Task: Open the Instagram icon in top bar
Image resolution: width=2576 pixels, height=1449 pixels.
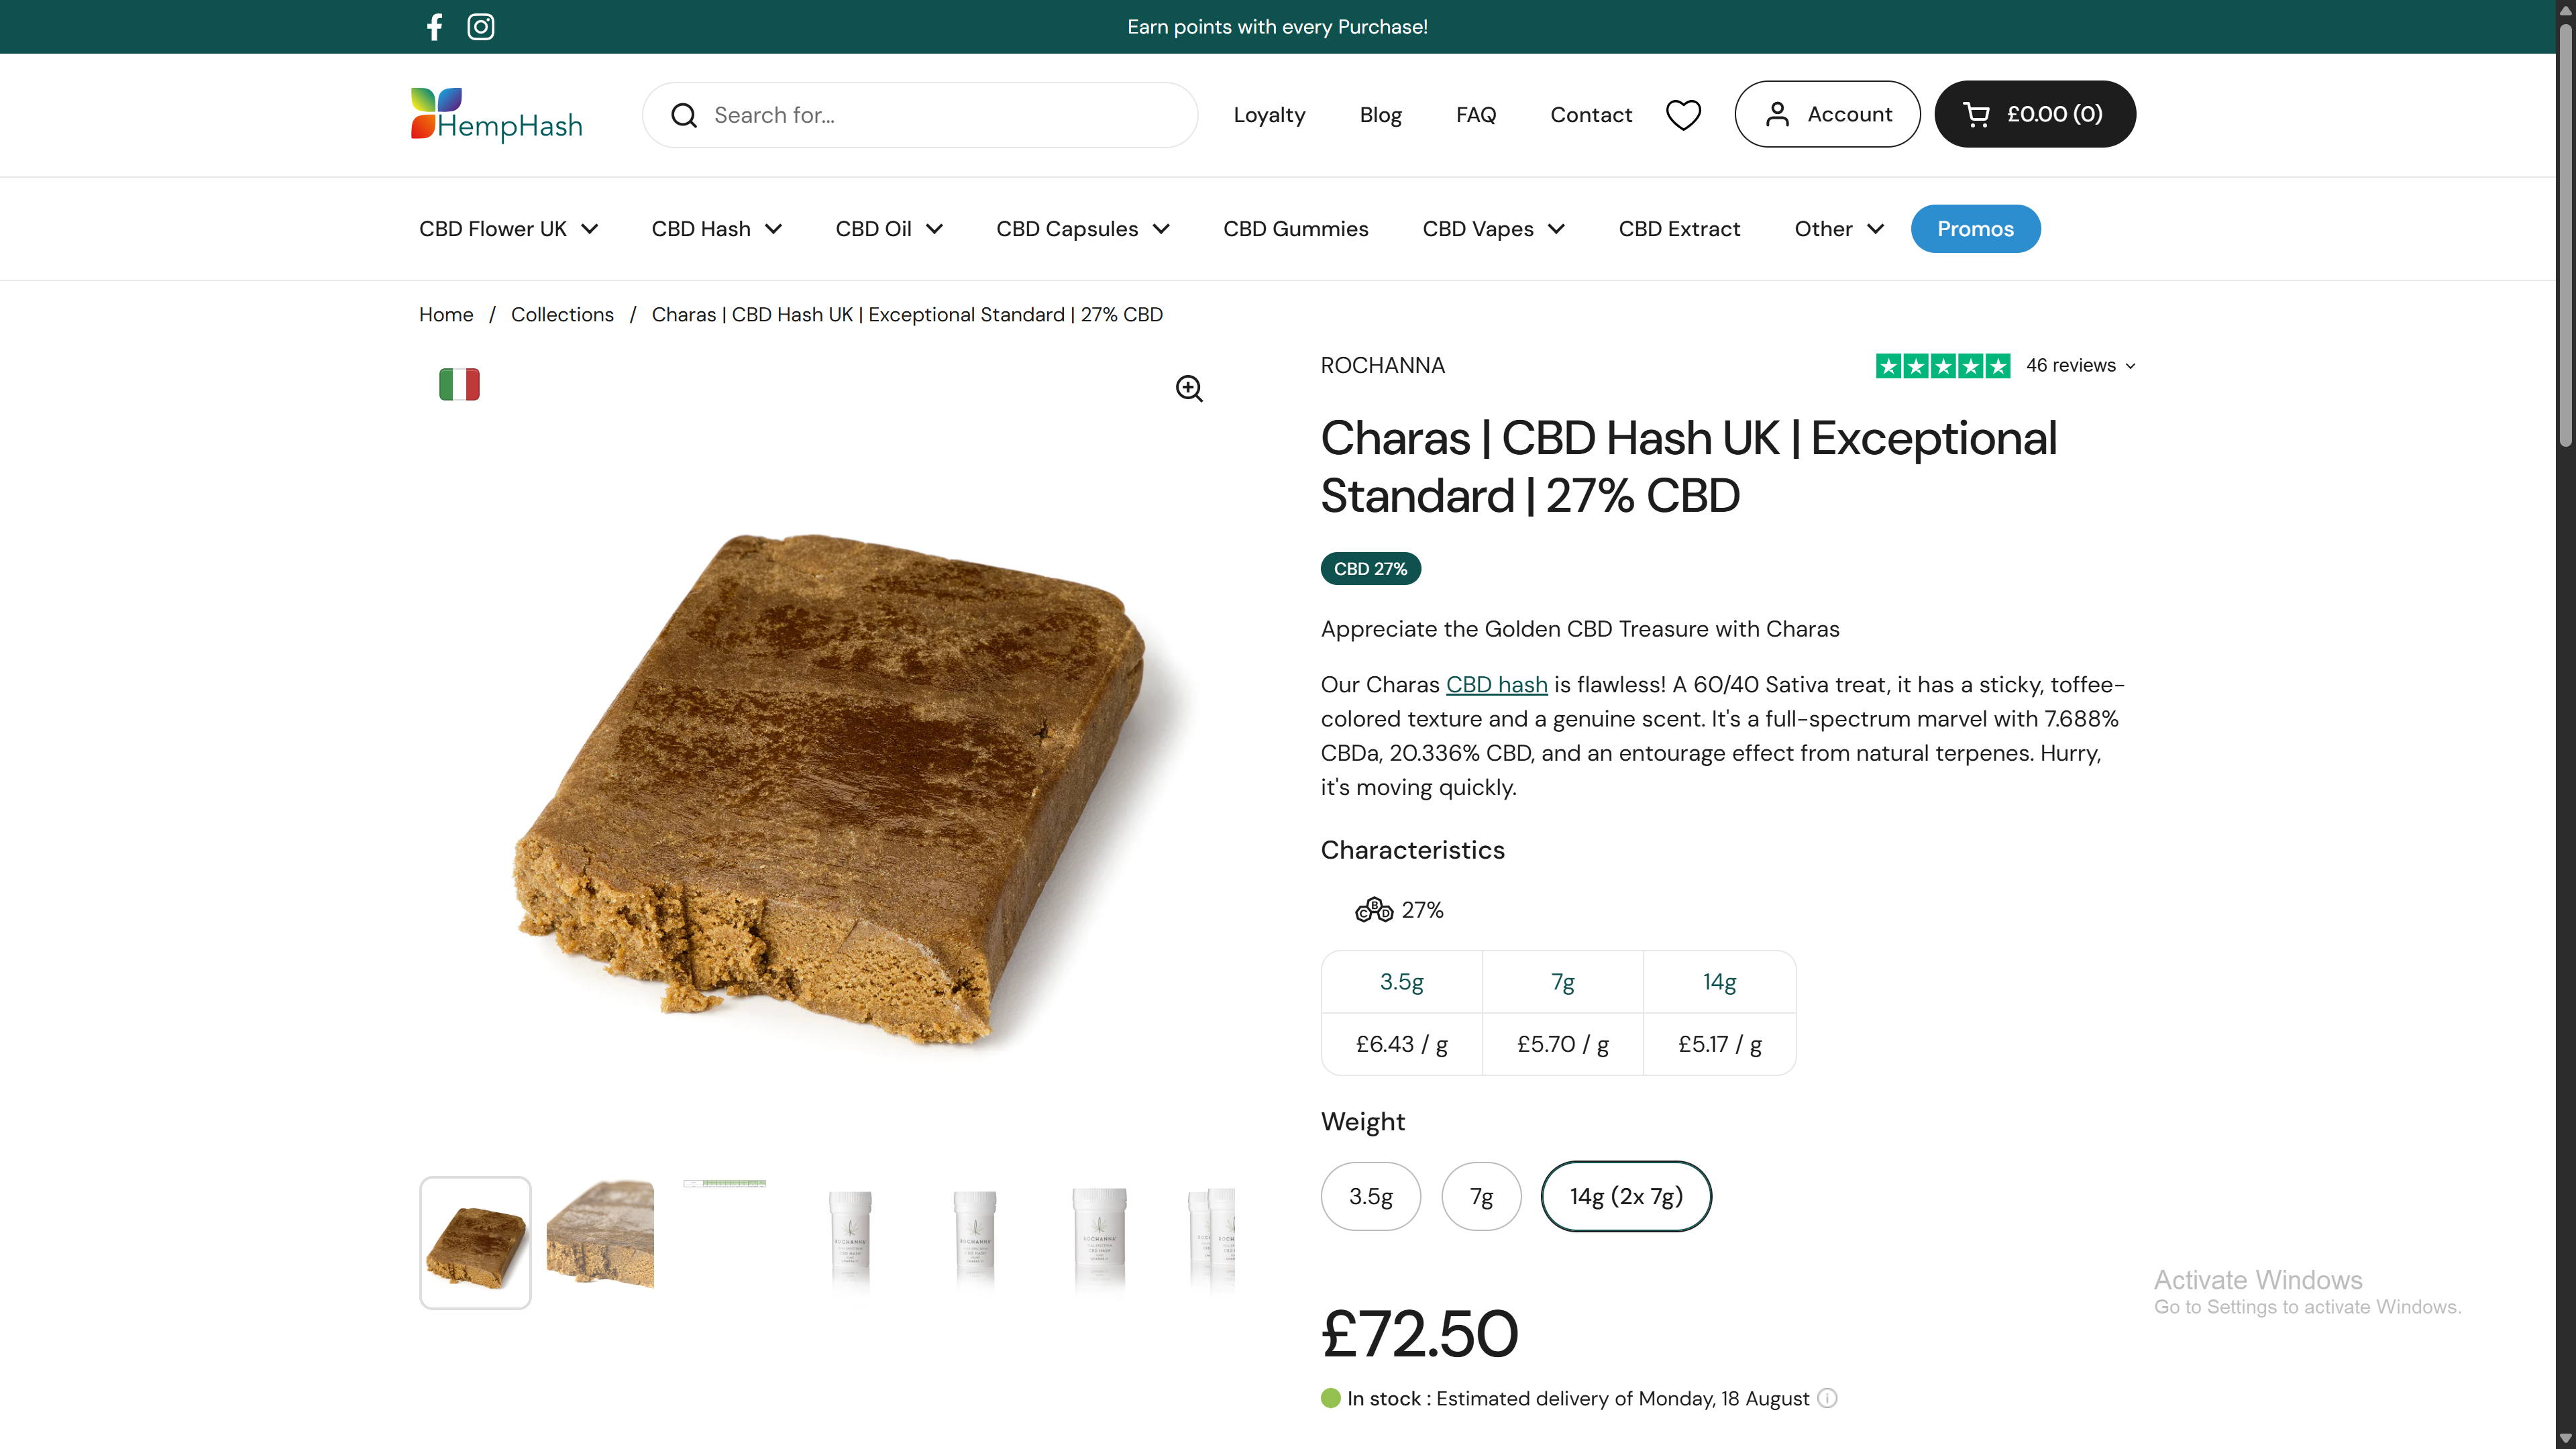Action: [x=481, y=27]
